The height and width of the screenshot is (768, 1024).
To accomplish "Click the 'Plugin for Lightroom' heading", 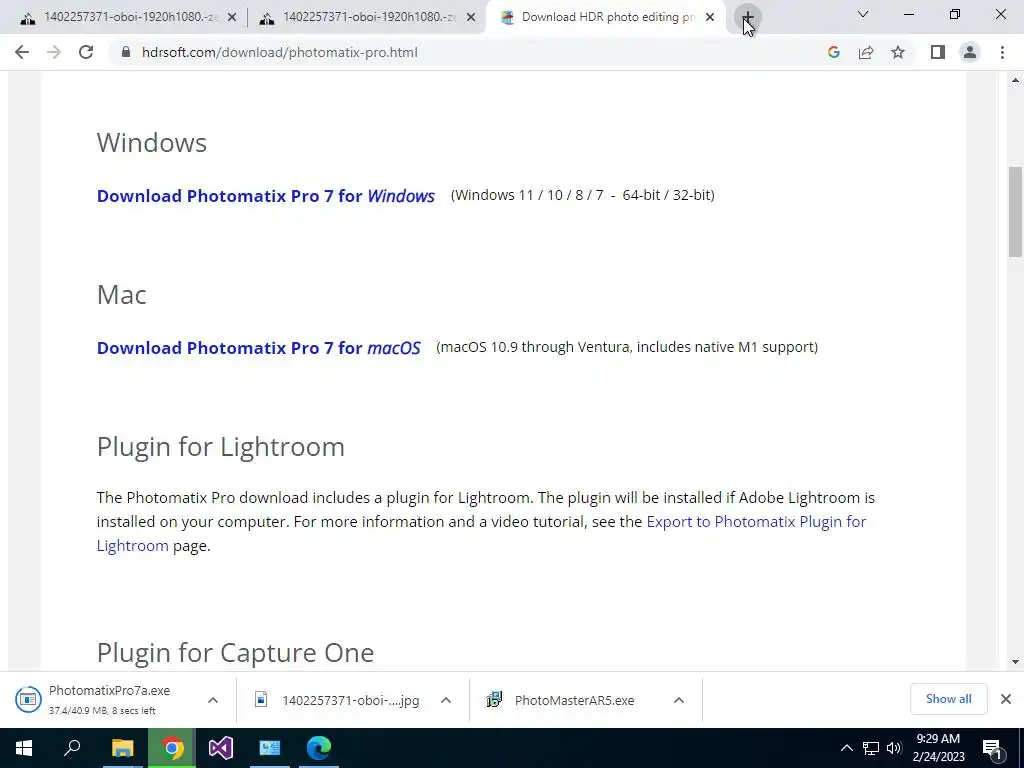I will (x=221, y=447).
